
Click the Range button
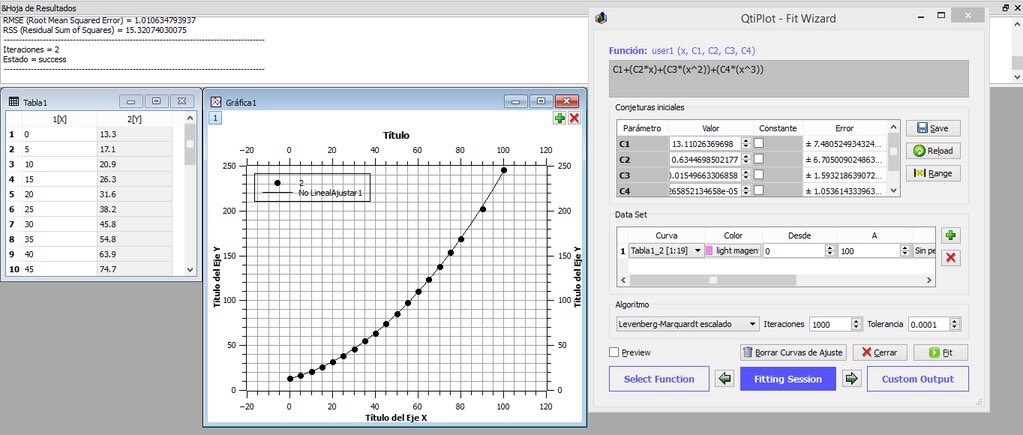point(932,173)
